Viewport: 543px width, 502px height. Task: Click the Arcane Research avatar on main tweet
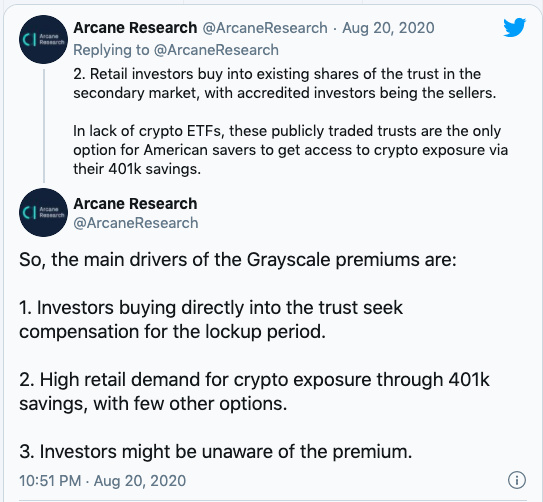[43, 212]
